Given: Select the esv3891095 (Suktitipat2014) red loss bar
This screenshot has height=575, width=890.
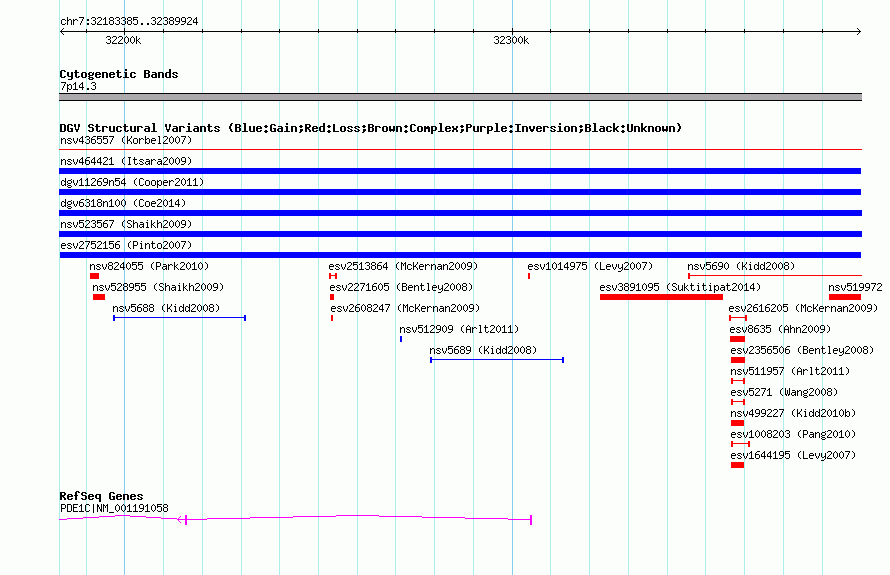Looking at the screenshot, I should [661, 297].
